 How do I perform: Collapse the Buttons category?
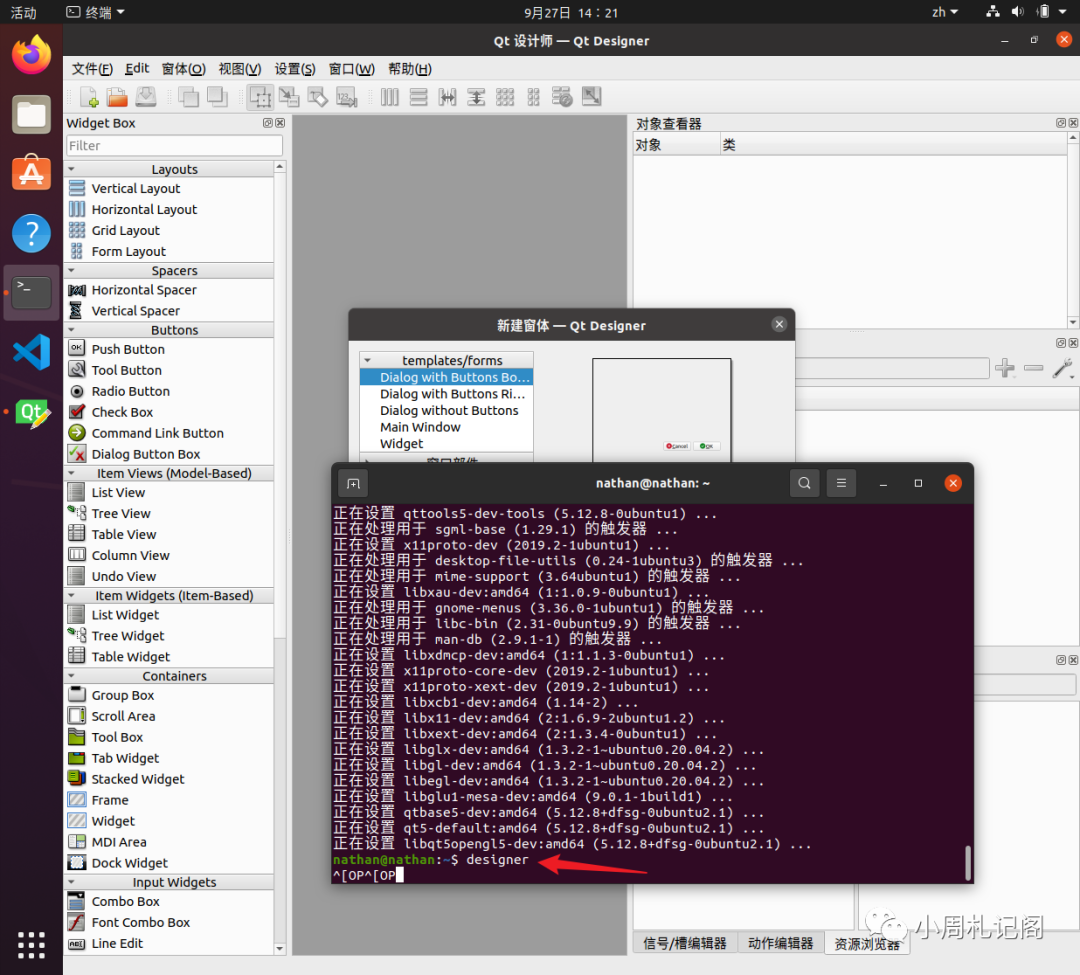pos(71,330)
